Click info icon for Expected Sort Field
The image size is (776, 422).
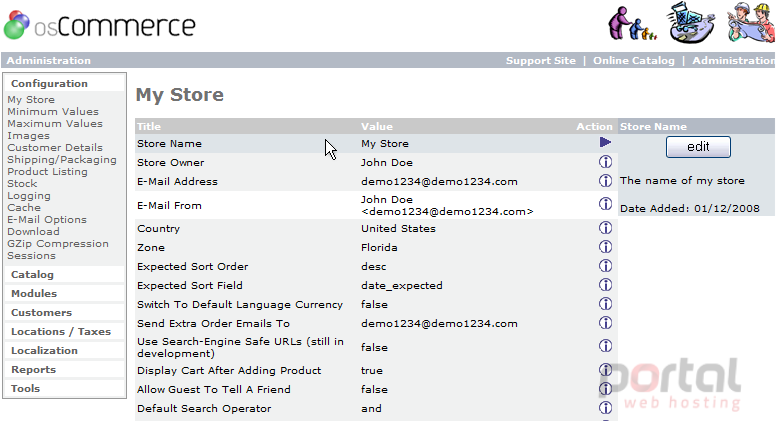(605, 284)
